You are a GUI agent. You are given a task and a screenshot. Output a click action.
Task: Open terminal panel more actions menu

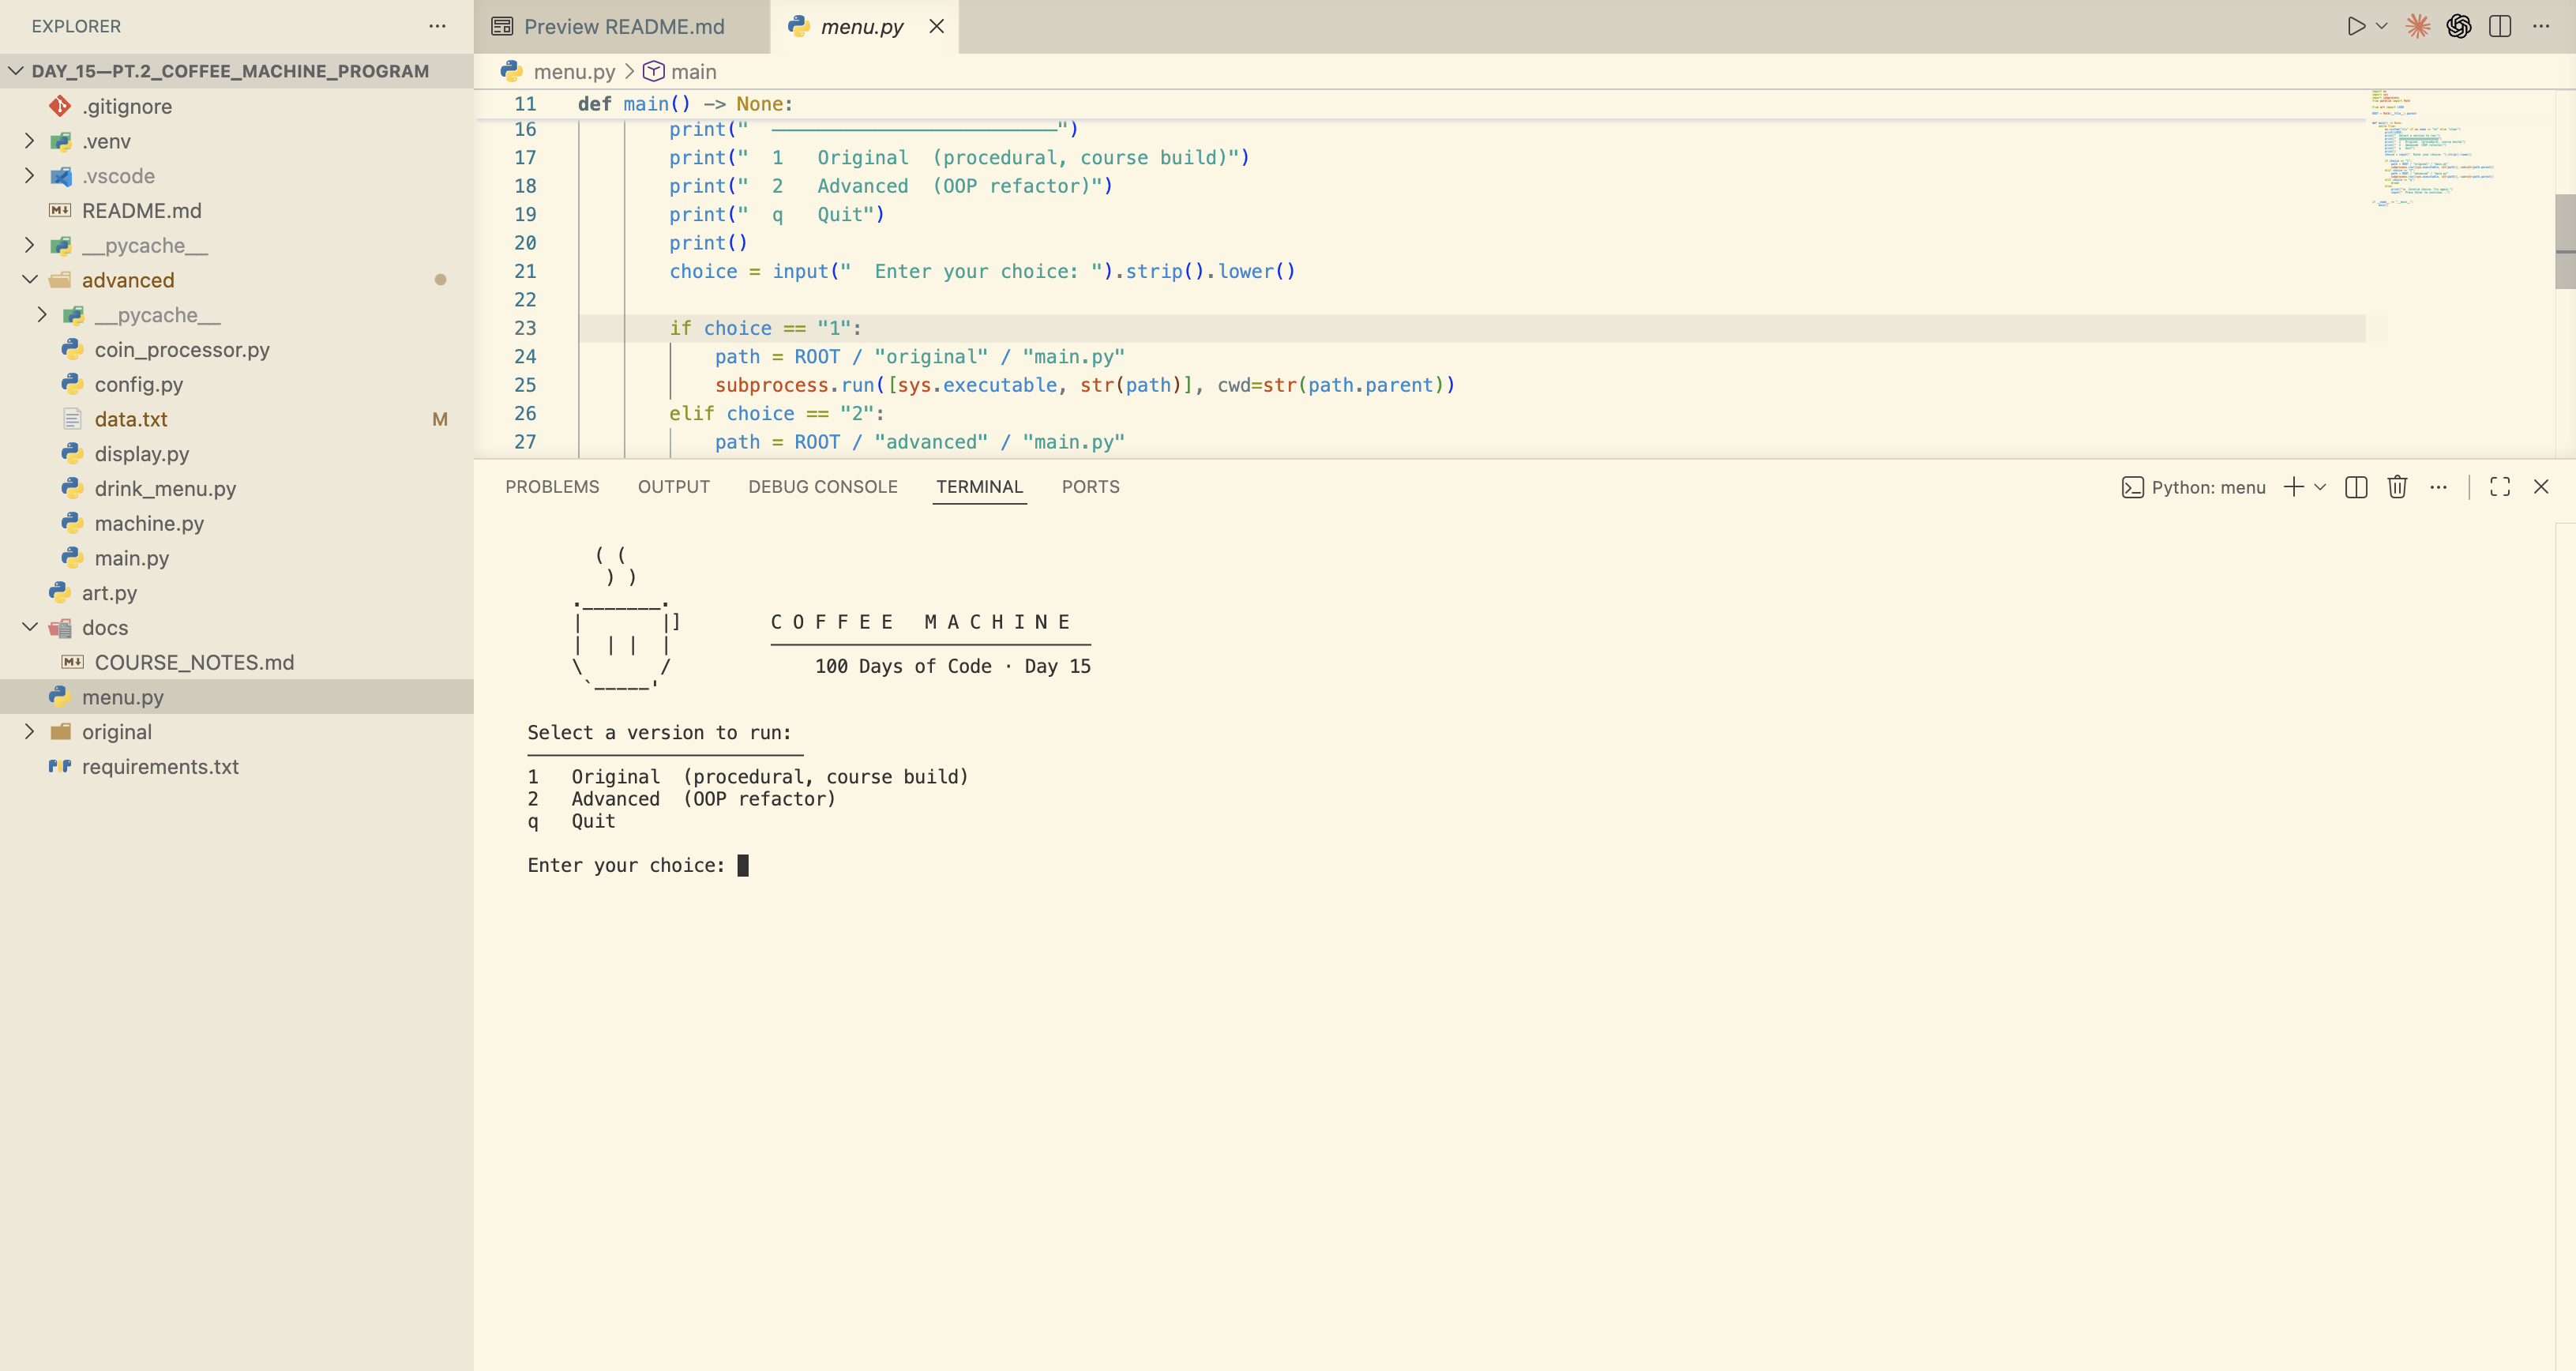[x=2438, y=487]
